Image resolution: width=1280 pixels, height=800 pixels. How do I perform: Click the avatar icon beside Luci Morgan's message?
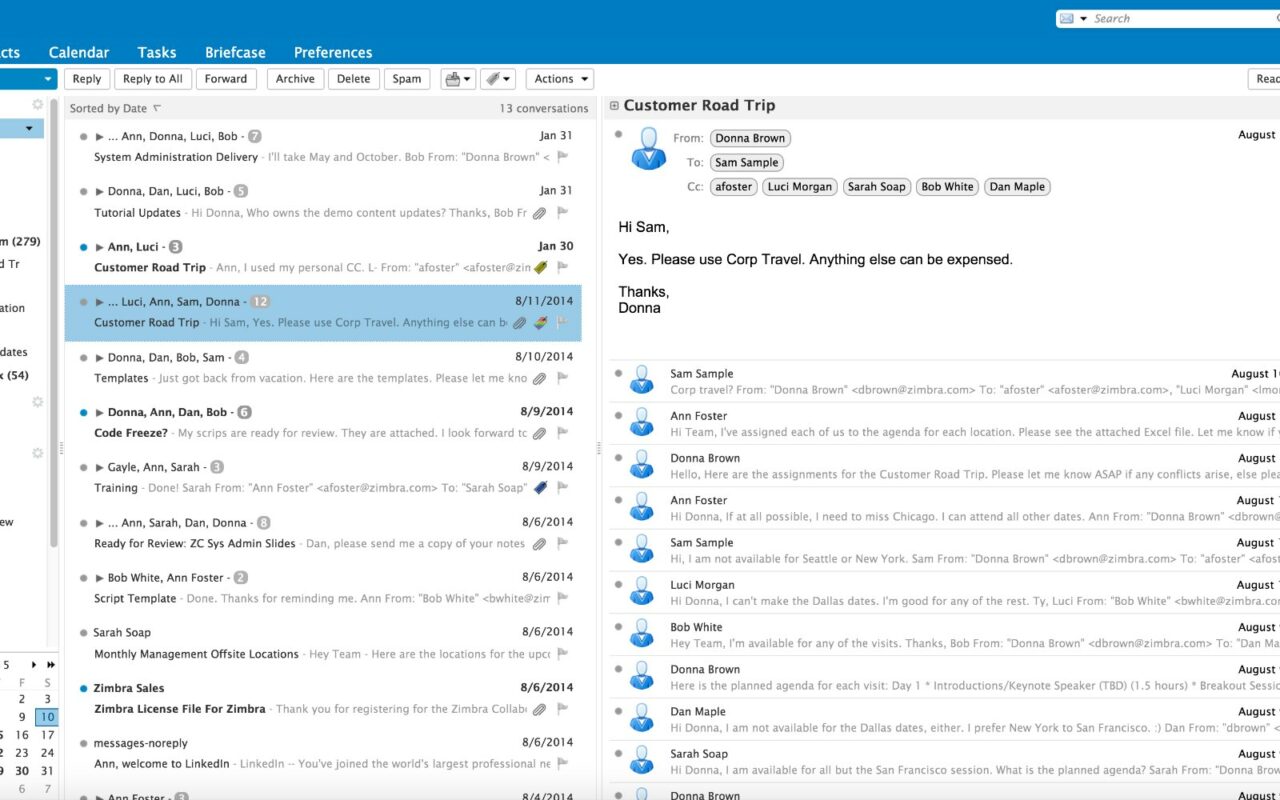point(641,592)
